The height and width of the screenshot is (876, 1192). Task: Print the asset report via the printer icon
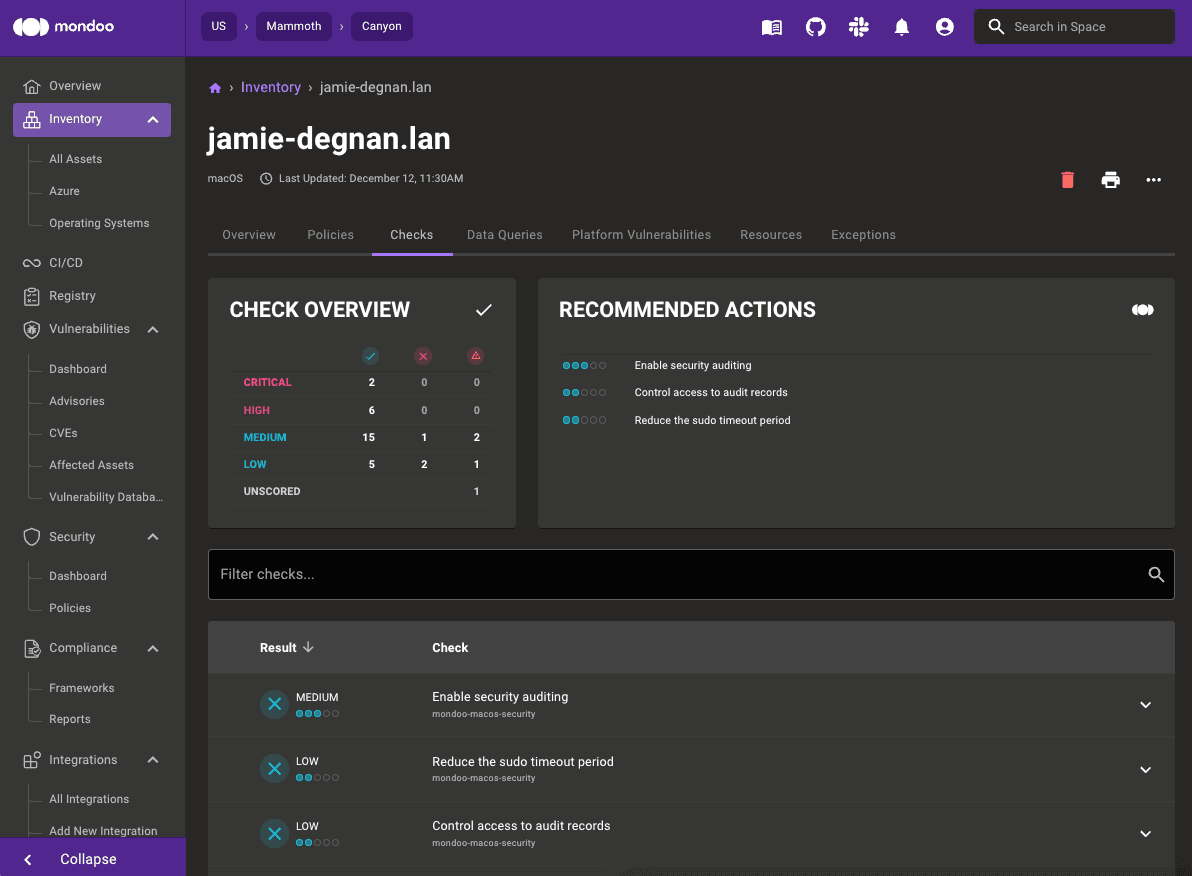[x=1110, y=180]
